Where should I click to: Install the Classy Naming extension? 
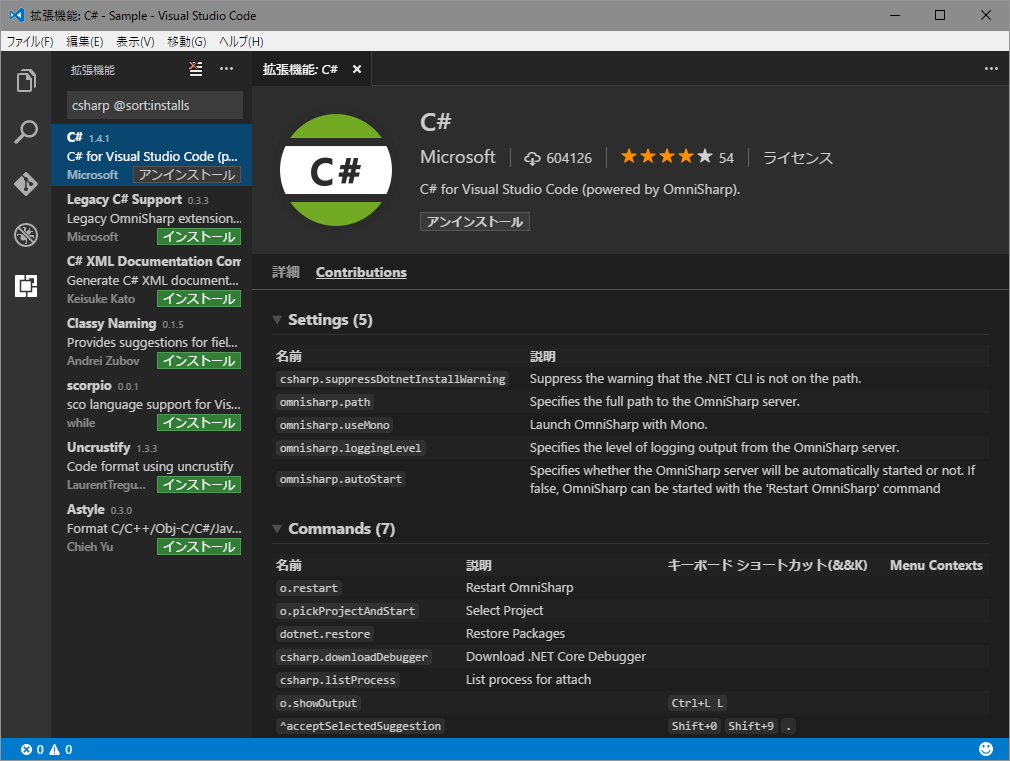click(x=199, y=360)
